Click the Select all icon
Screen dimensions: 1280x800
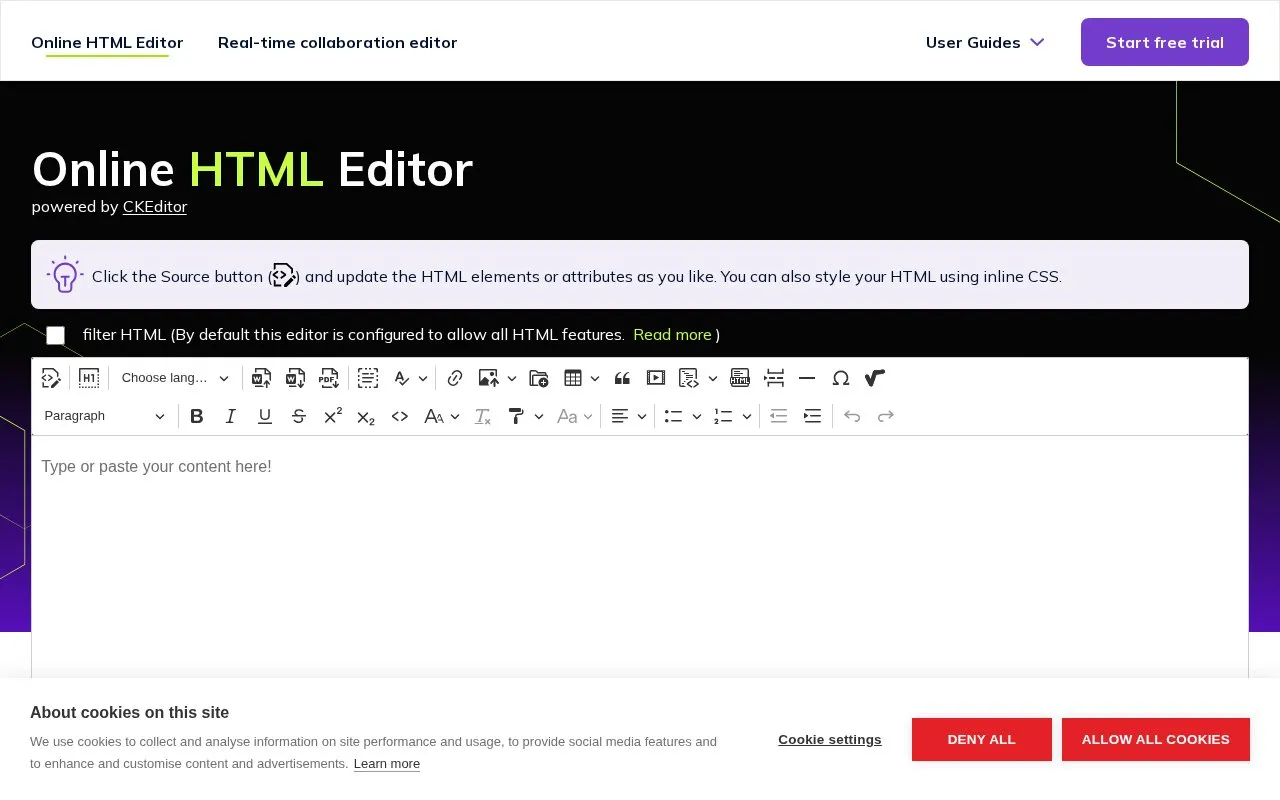(x=368, y=378)
